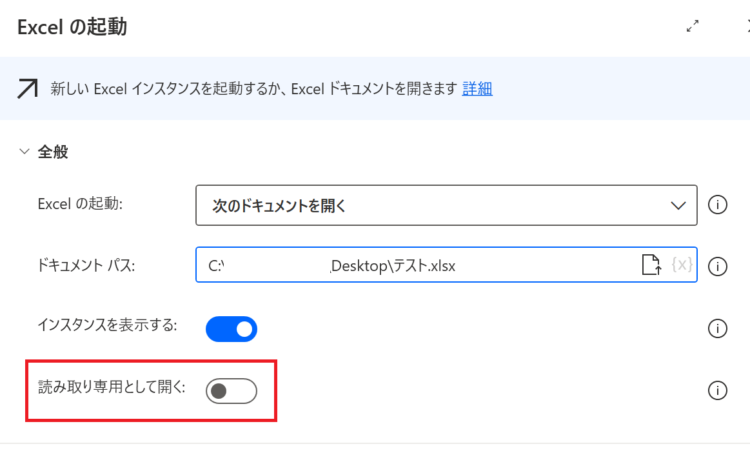Click the {x} variable picker icon

click(x=682, y=264)
